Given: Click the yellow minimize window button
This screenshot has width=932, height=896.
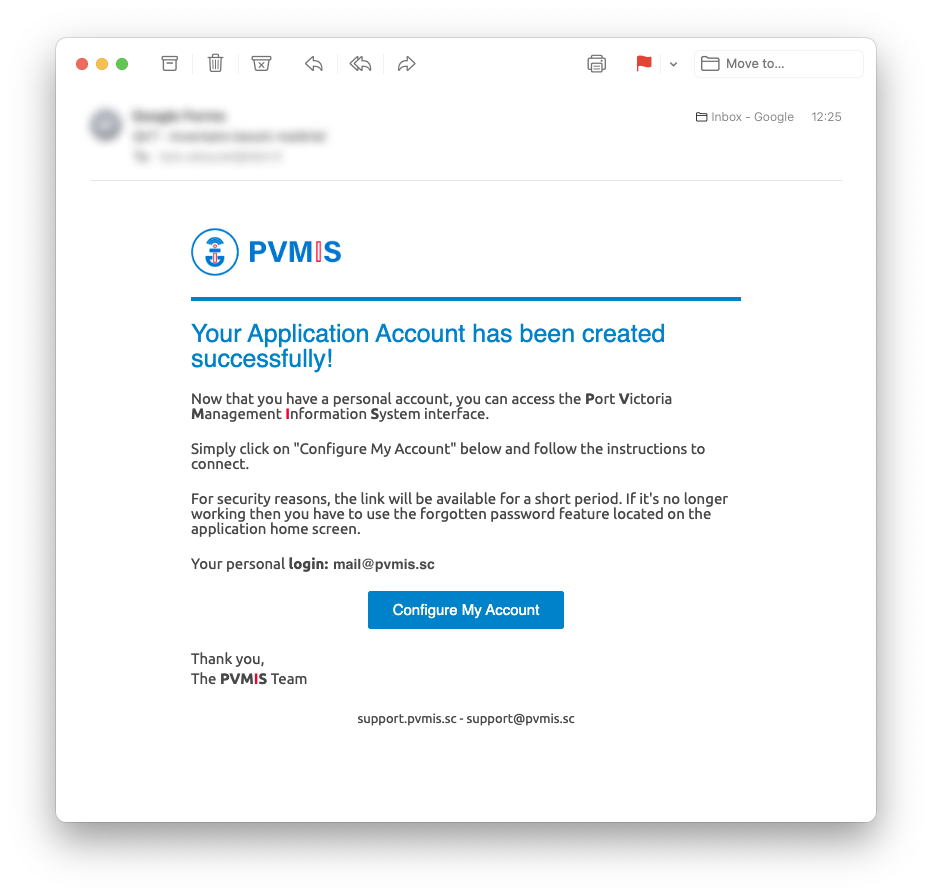Looking at the screenshot, I should click(x=102, y=64).
